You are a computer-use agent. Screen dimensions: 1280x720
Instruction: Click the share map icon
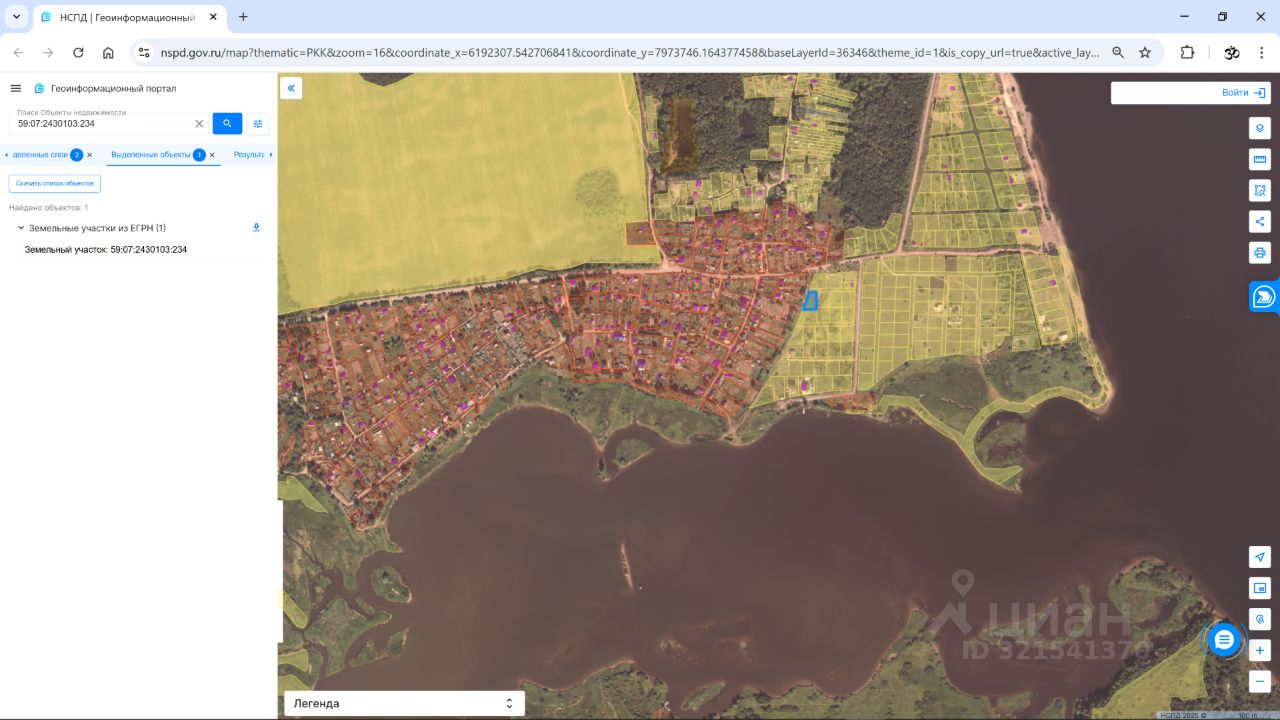click(1259, 221)
